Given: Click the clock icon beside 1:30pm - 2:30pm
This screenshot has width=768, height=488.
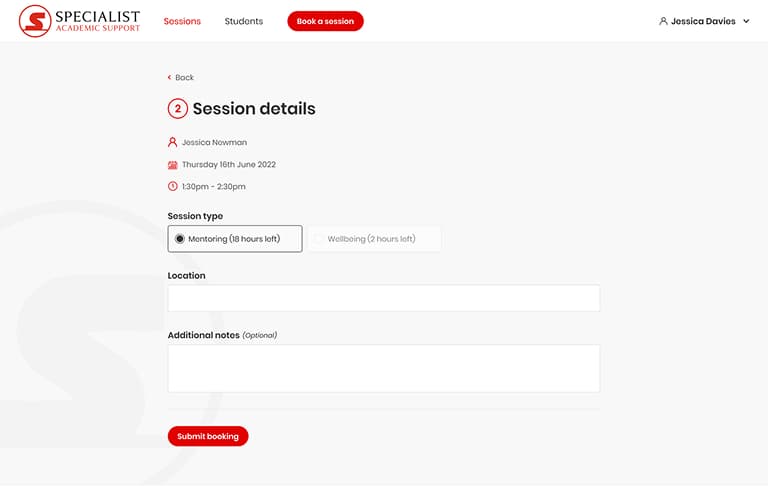Looking at the screenshot, I should tap(173, 186).
